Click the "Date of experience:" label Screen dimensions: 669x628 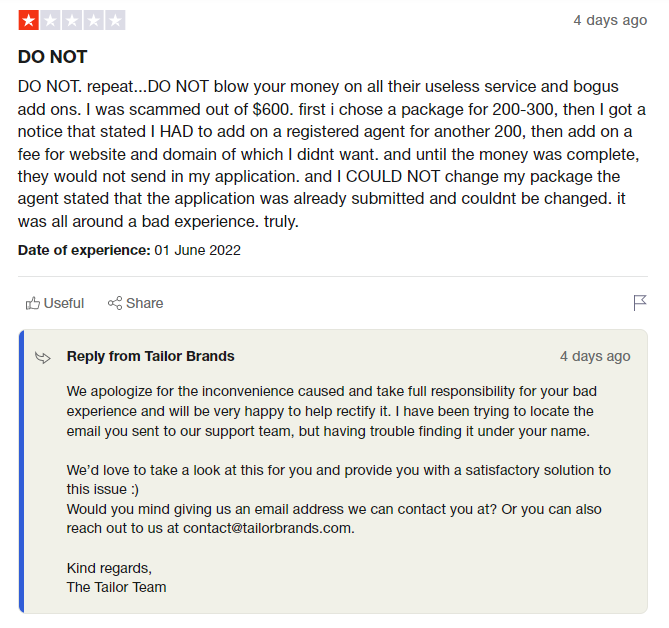(84, 250)
